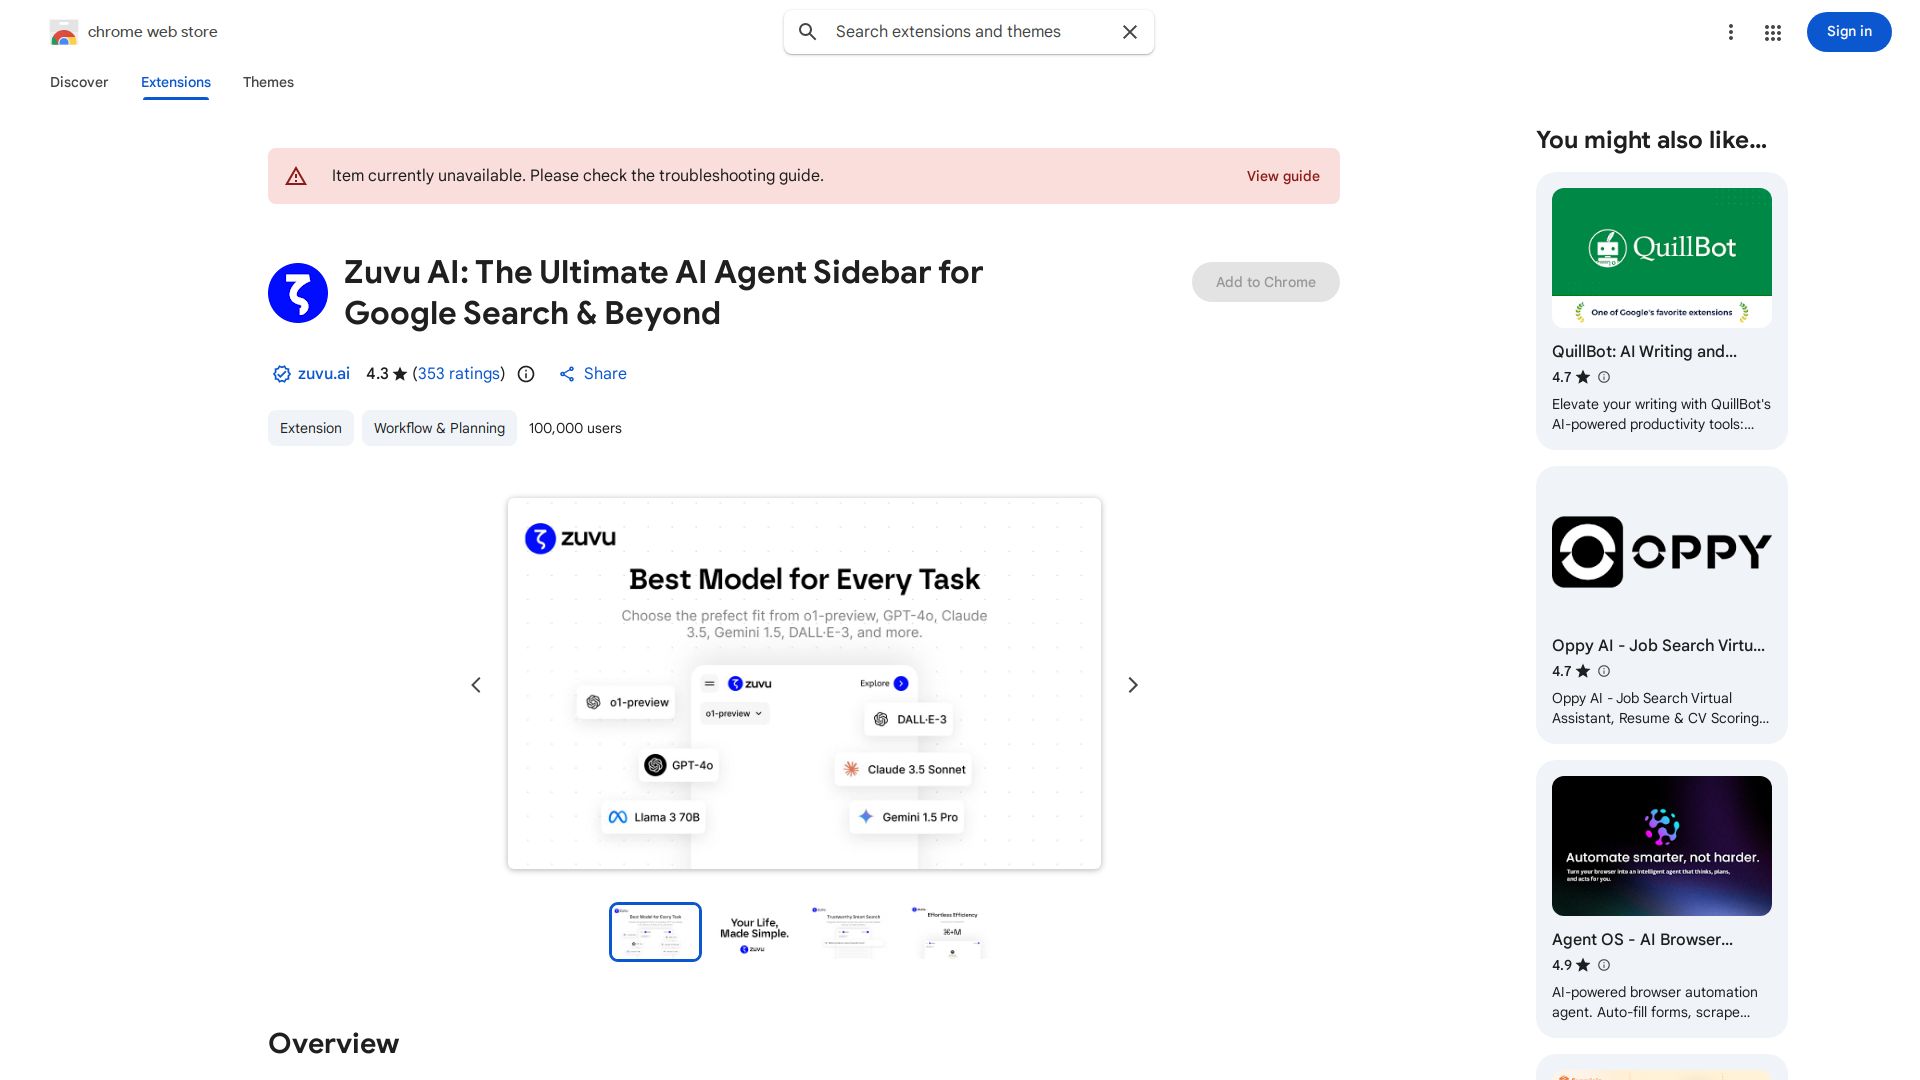Switch to the Themes tab

click(268, 82)
